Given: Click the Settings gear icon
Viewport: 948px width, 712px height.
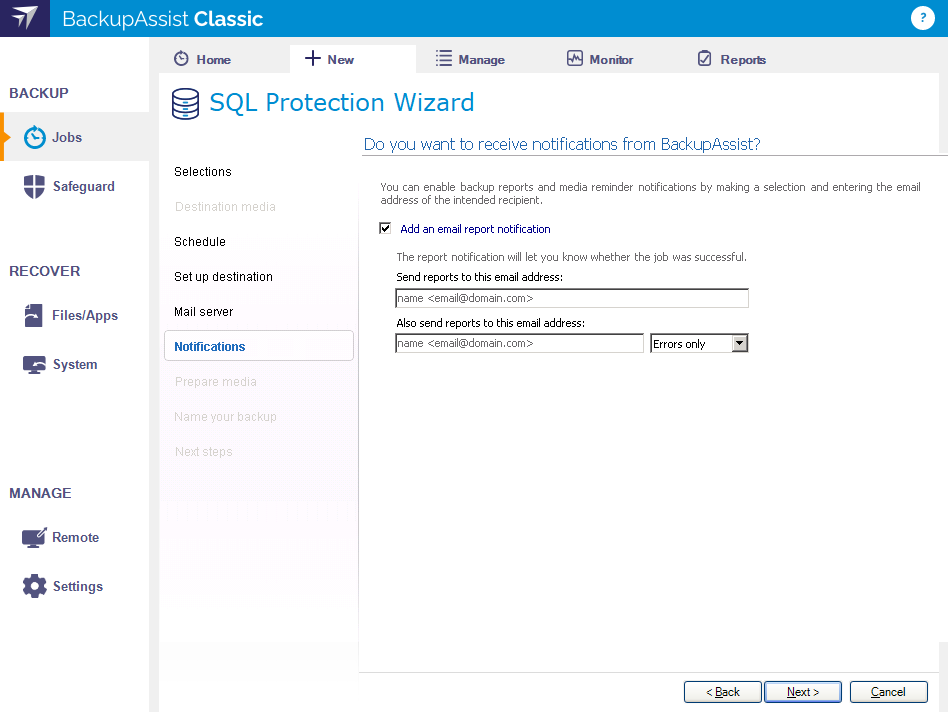Looking at the screenshot, I should pyautogui.click(x=34, y=586).
